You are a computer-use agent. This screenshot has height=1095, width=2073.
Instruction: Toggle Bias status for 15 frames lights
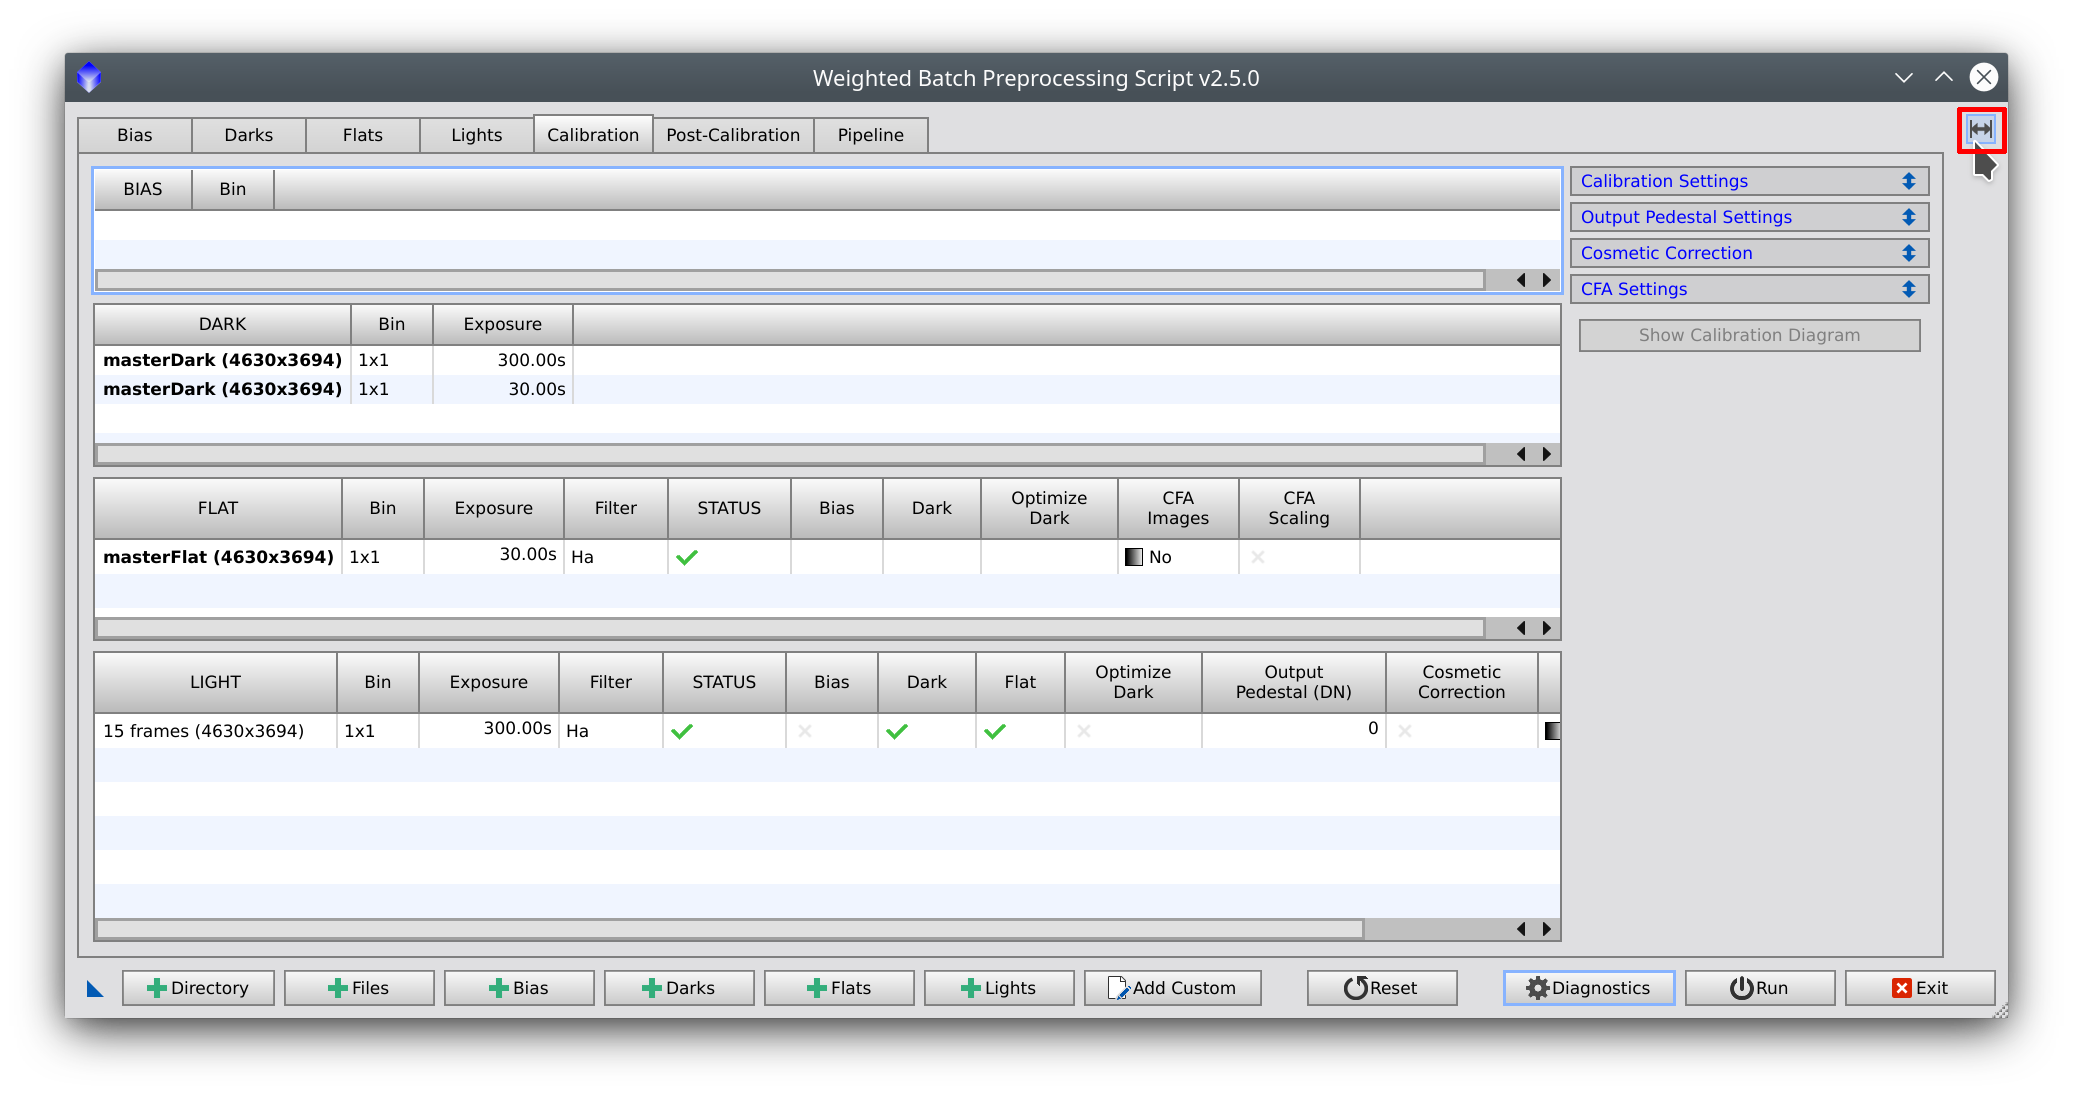pyautogui.click(x=806, y=730)
